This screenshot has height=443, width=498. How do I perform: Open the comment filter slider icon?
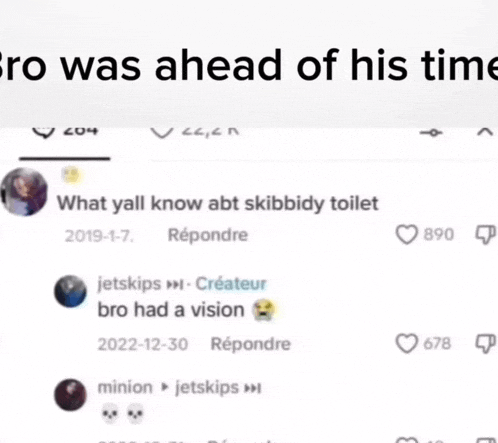coord(431,132)
